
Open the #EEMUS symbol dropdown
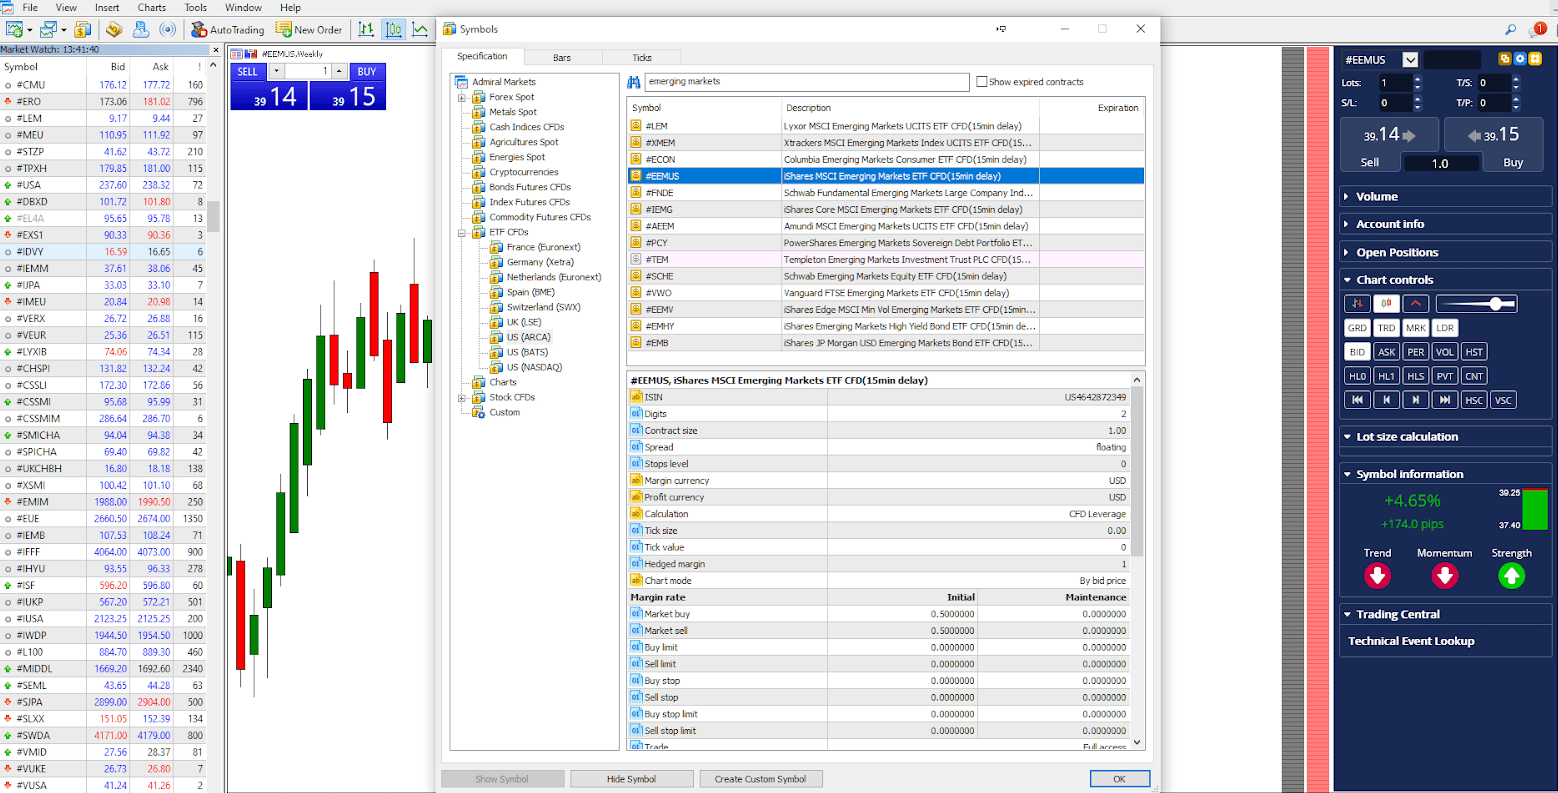(x=1410, y=60)
